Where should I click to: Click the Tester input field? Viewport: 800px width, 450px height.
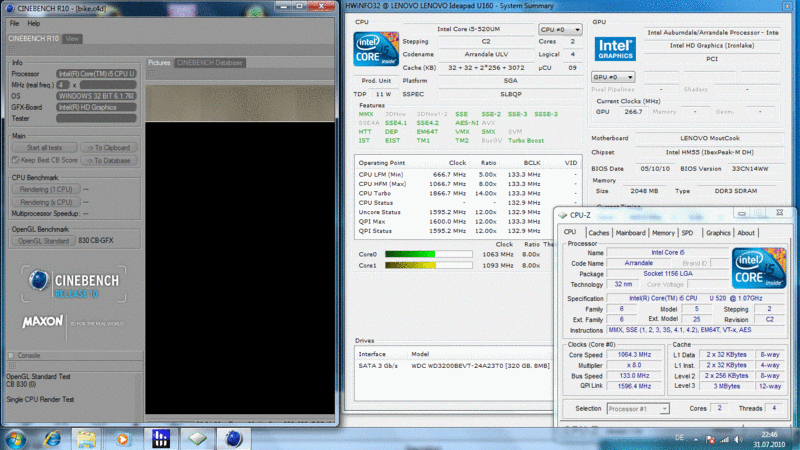(x=96, y=118)
